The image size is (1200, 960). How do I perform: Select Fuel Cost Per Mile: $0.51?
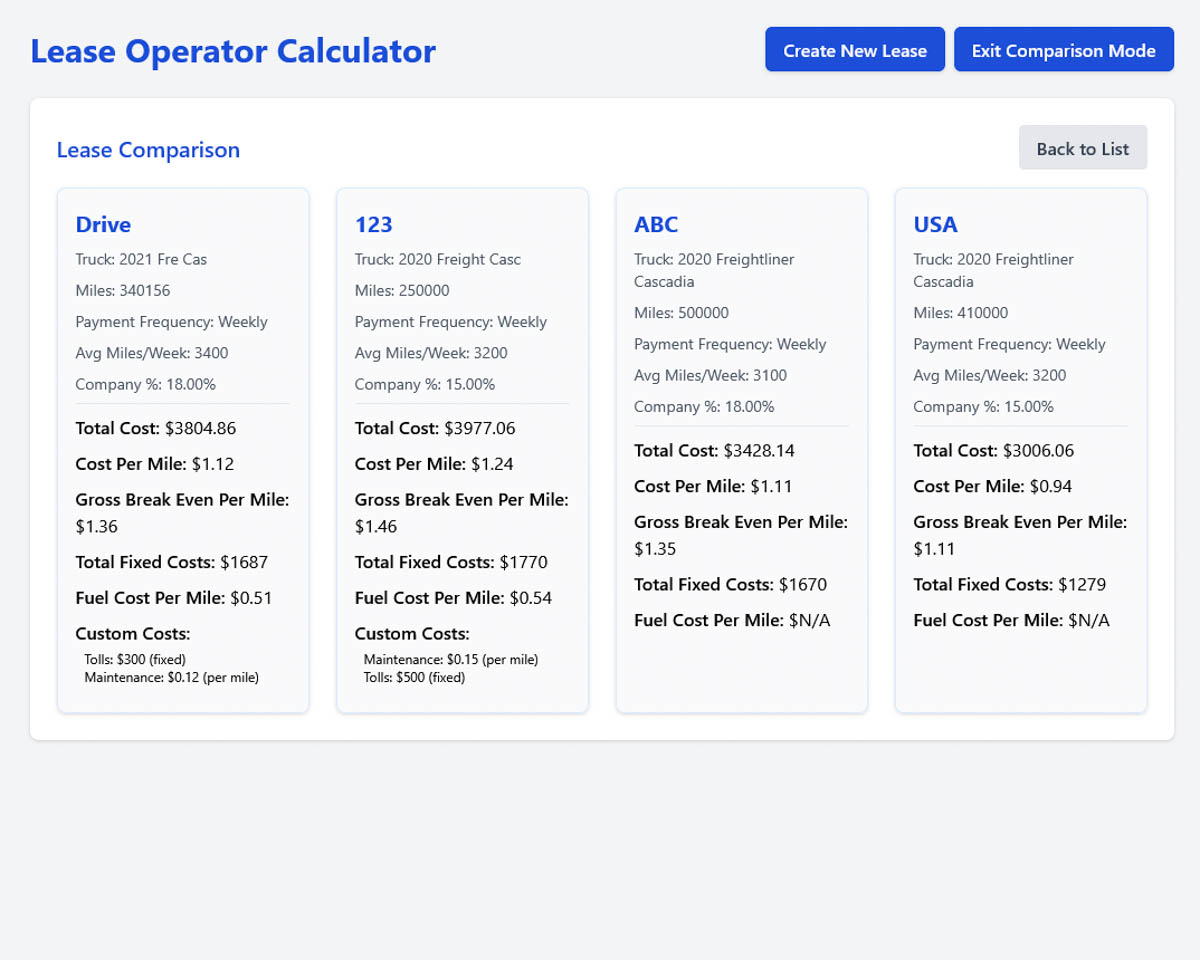(174, 598)
